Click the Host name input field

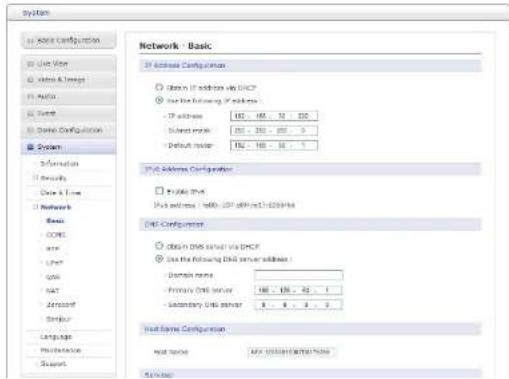(291, 352)
